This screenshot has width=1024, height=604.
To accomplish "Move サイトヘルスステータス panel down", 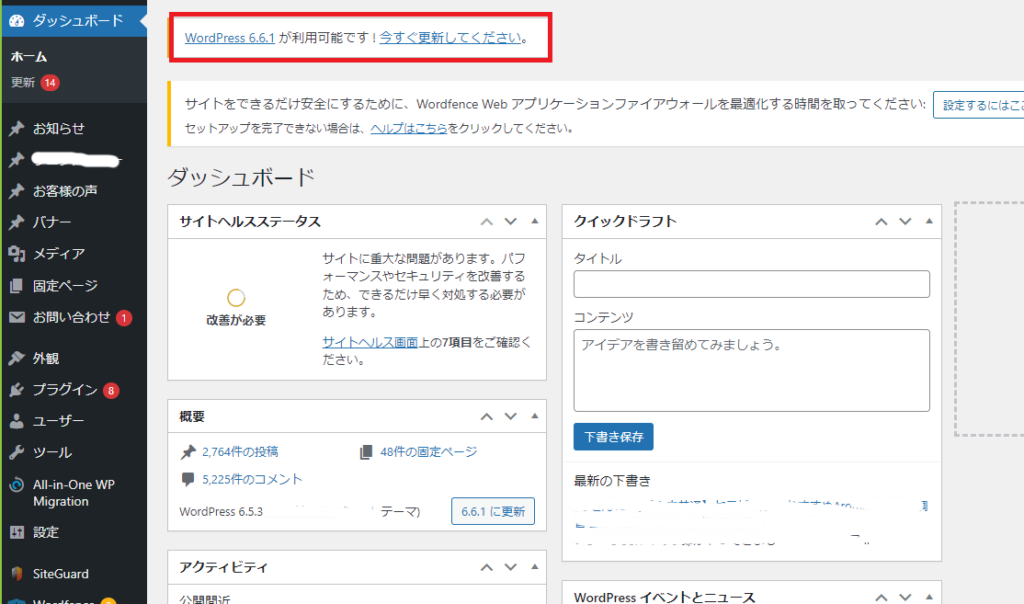I will [511, 221].
